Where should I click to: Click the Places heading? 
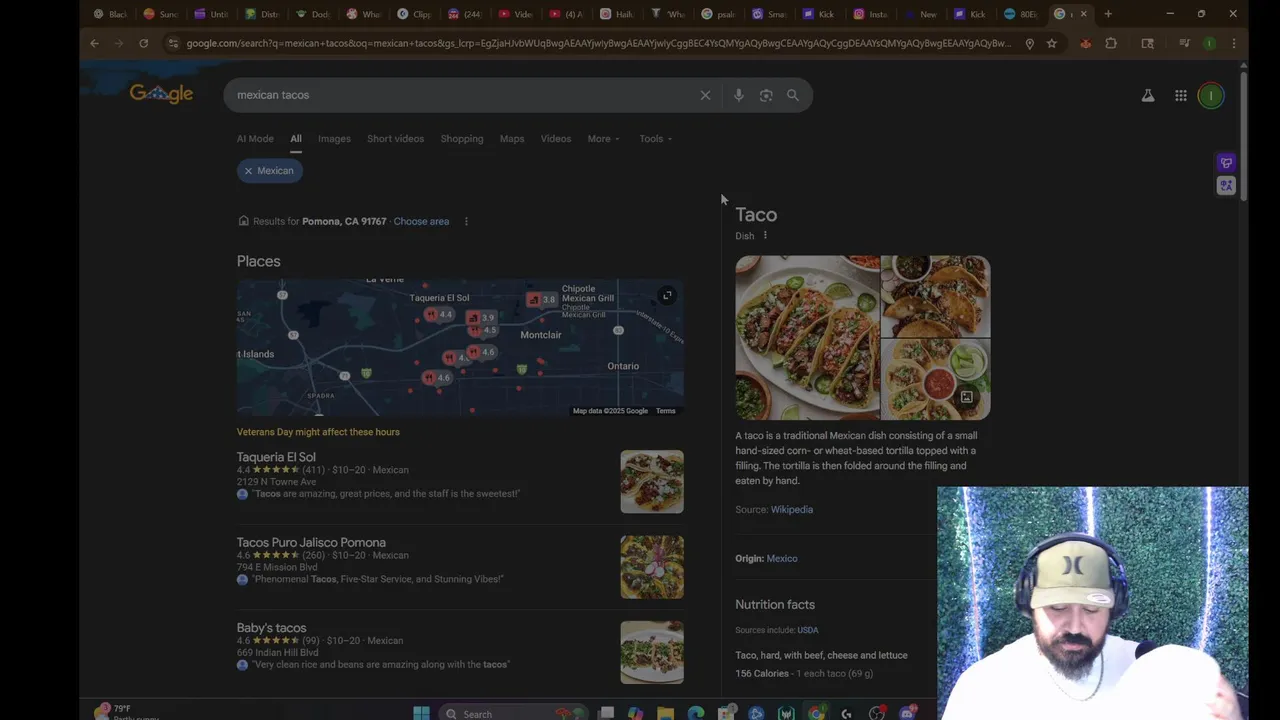[259, 261]
